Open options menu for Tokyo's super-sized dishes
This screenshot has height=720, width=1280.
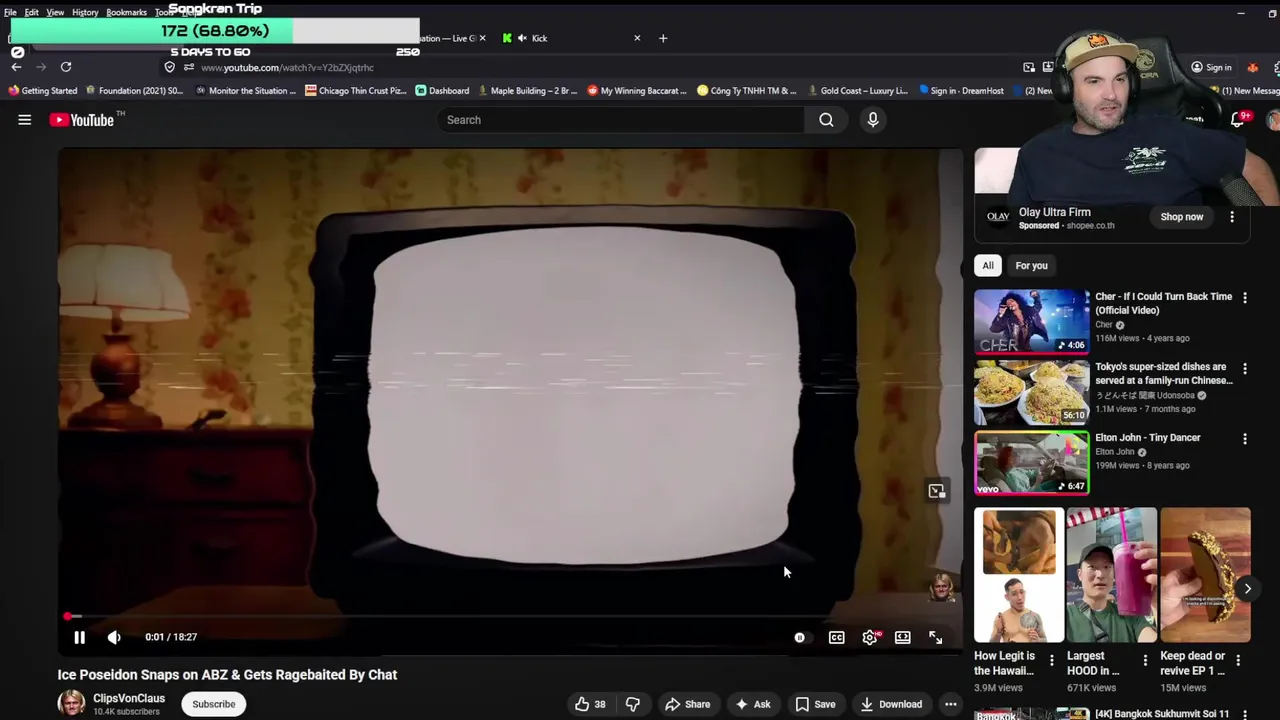pos(1245,368)
